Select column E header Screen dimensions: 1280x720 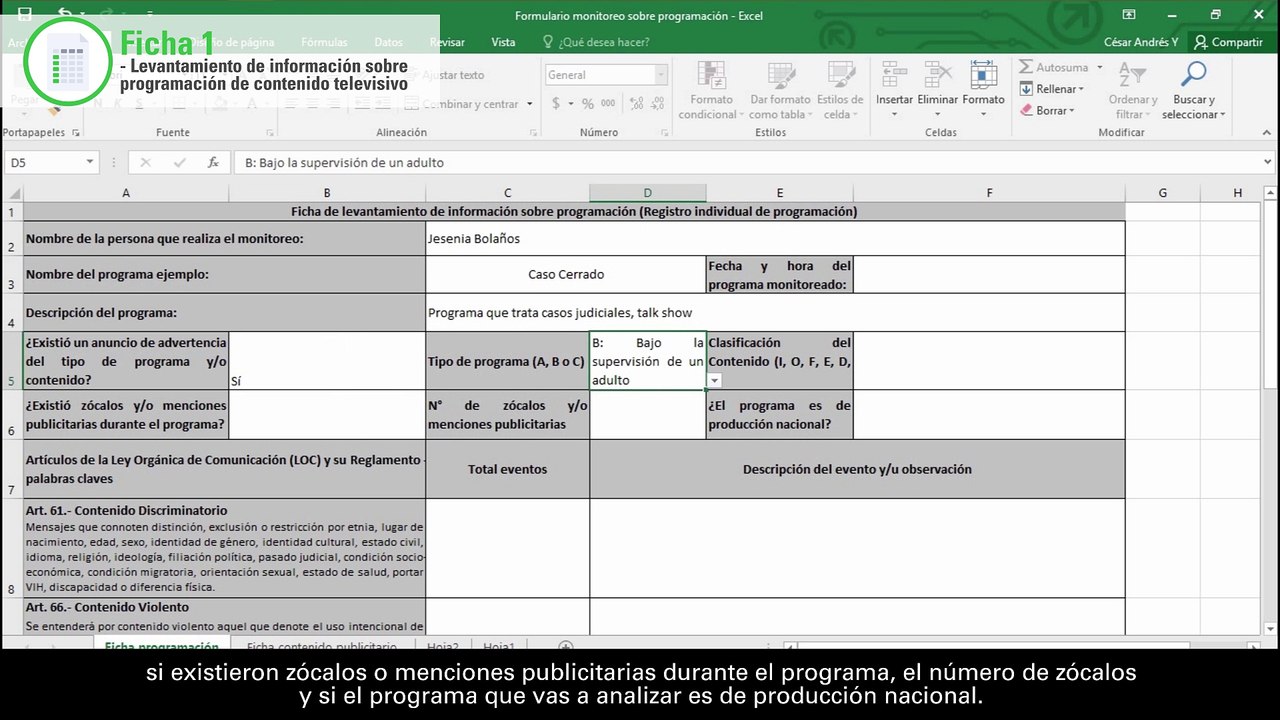780,193
